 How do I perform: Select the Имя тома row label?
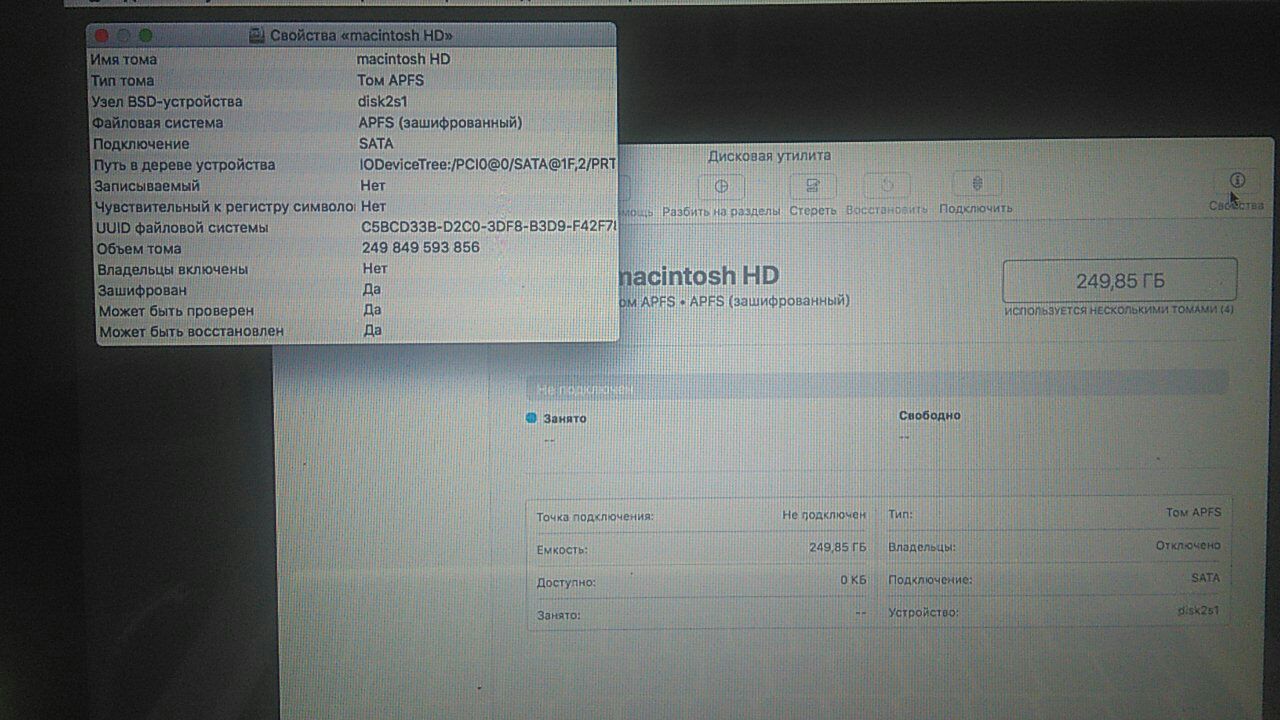(124, 59)
